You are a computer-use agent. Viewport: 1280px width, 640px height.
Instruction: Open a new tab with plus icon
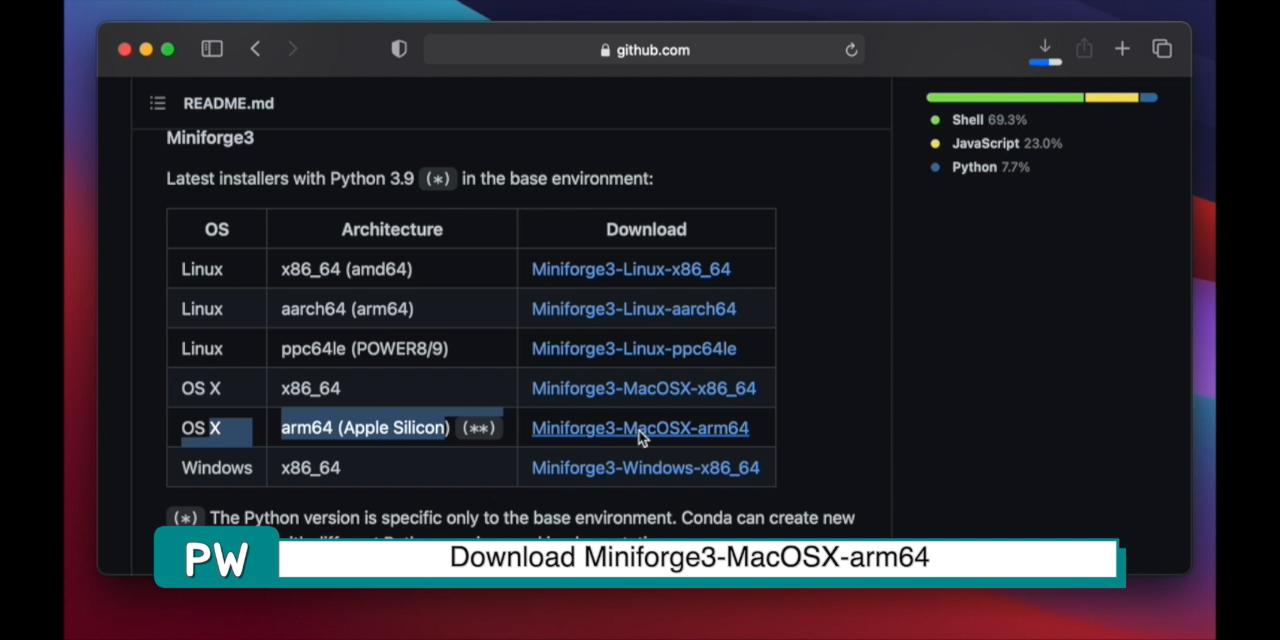pos(1122,49)
